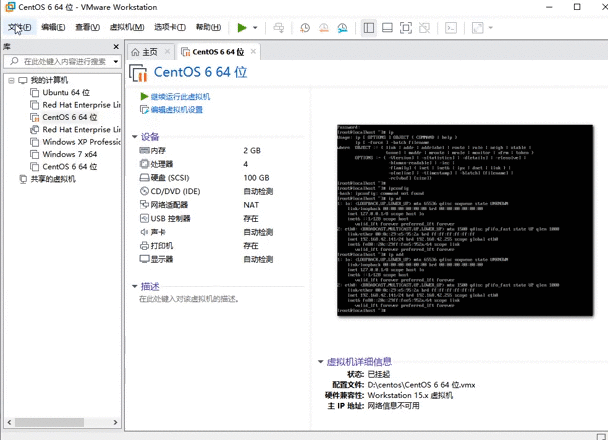Click the config path D:\centos\CentOS 6 64 位.vmx
This screenshot has width=608, height=440.
421,385
